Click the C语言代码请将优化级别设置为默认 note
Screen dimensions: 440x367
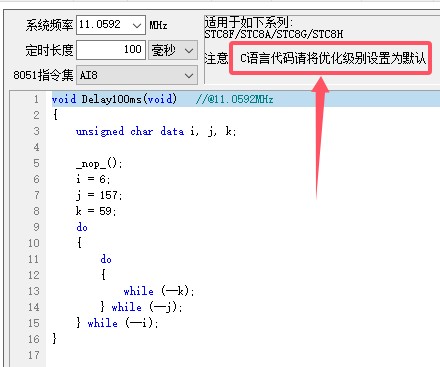tap(333, 58)
